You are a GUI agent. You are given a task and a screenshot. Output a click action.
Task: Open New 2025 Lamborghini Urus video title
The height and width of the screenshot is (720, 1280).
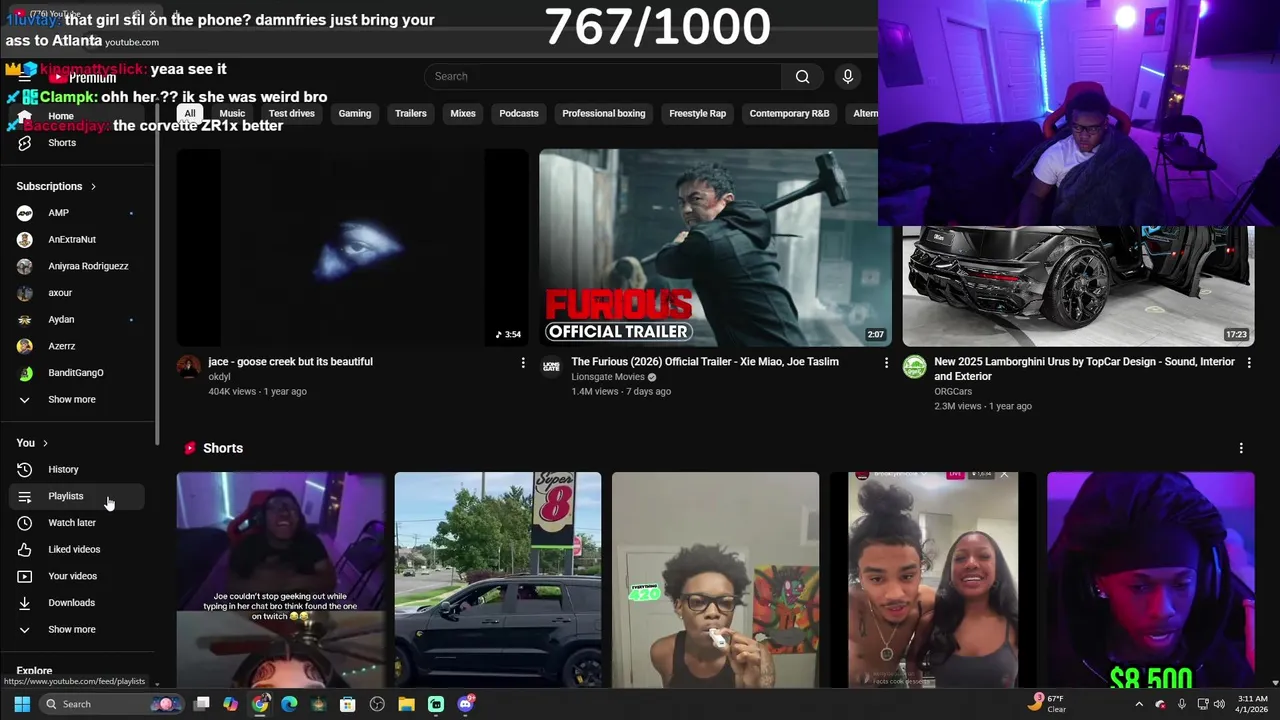coord(1084,369)
